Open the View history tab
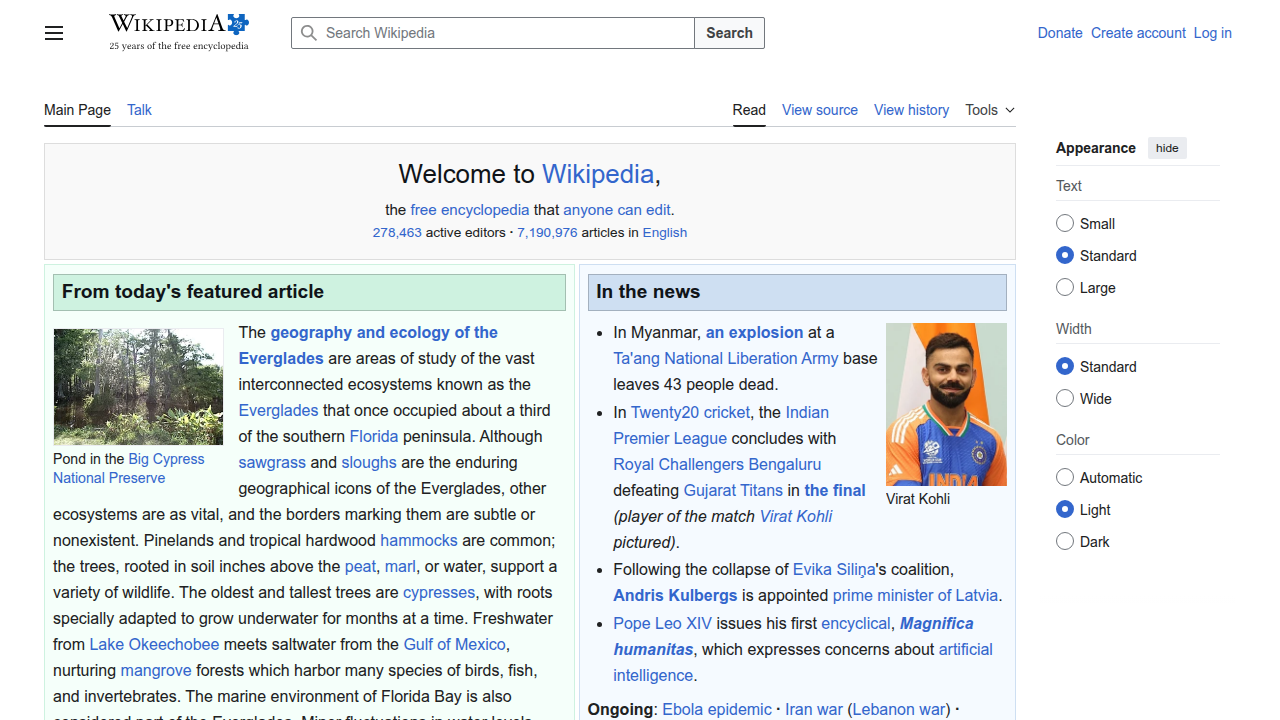 pos(911,110)
